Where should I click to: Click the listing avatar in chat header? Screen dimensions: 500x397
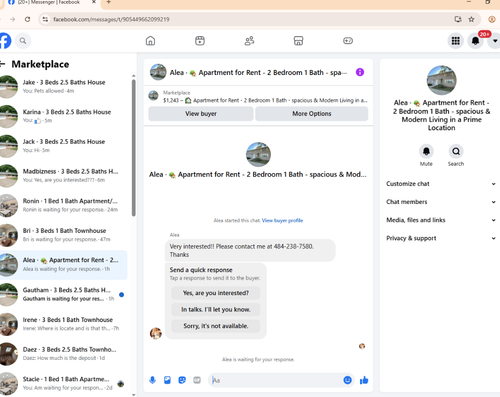[x=158, y=72]
